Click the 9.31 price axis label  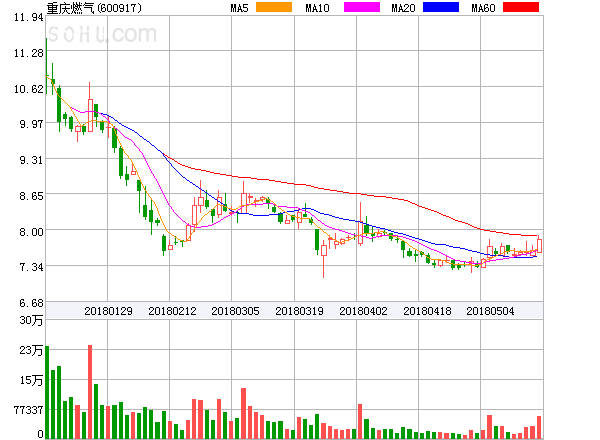click(31, 160)
